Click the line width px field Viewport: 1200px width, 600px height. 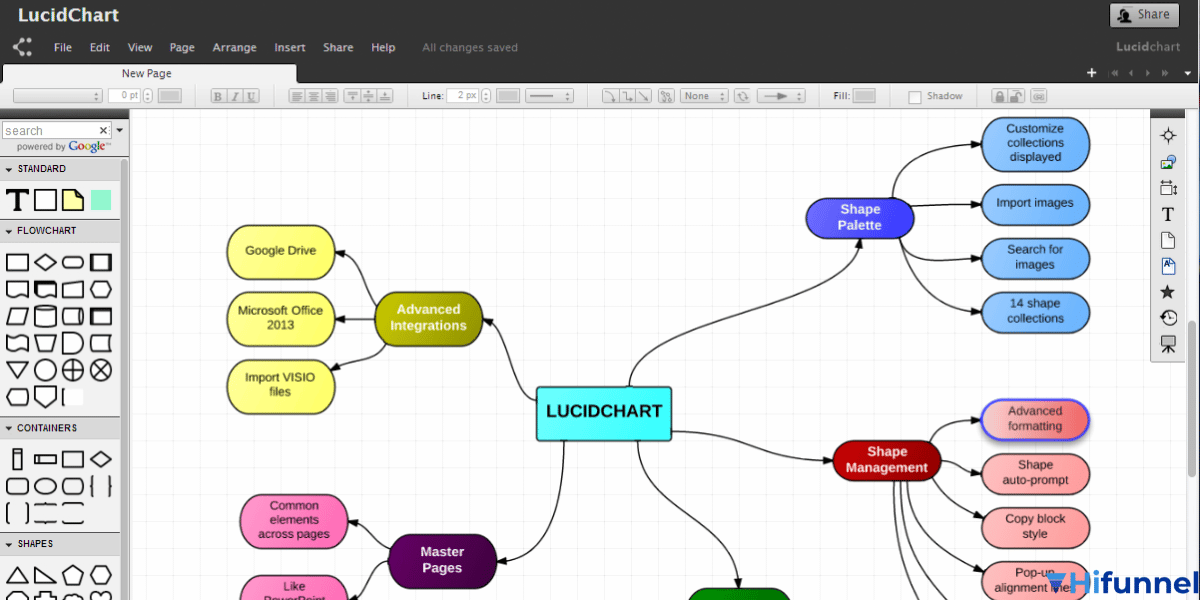pyautogui.click(x=463, y=96)
